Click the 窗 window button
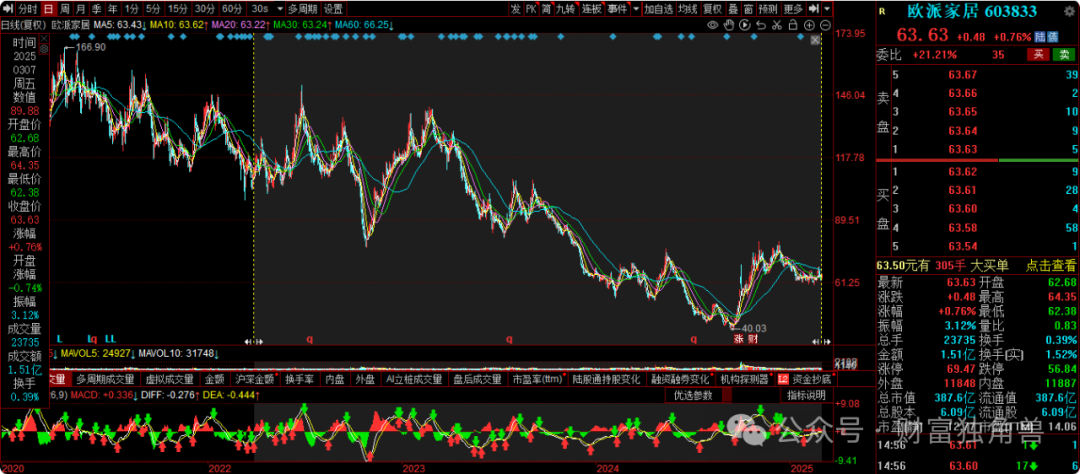Screen dimensions: 1080x474 748,9
